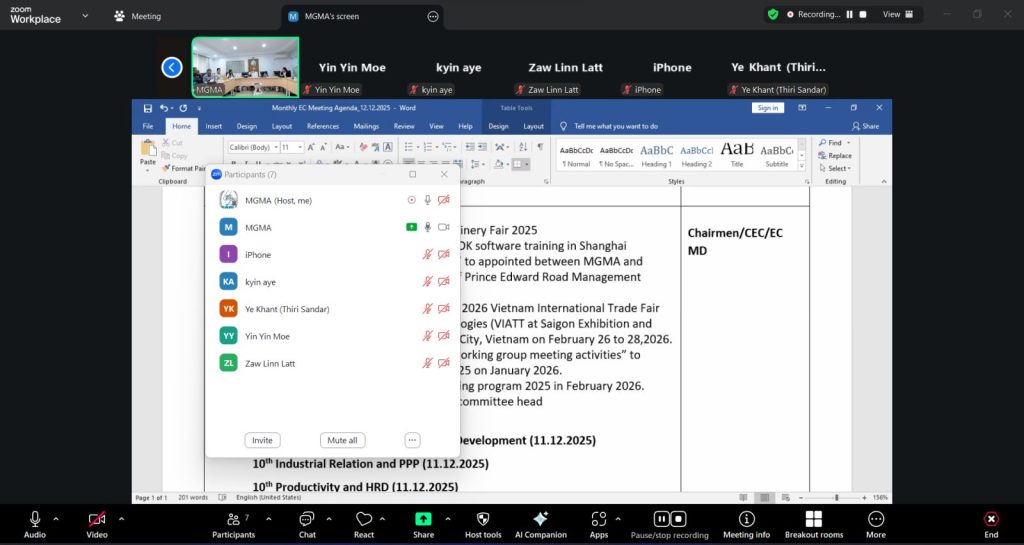Open the View dropdown at top
Screen dimensions: 1024x545
(897, 14)
